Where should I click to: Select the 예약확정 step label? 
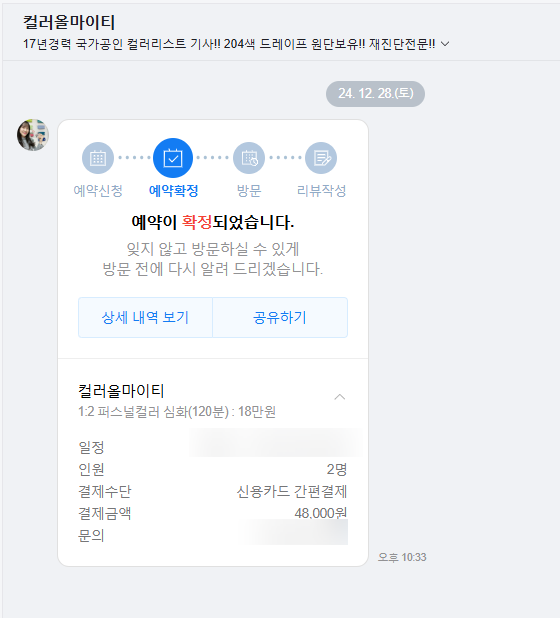pos(173,191)
